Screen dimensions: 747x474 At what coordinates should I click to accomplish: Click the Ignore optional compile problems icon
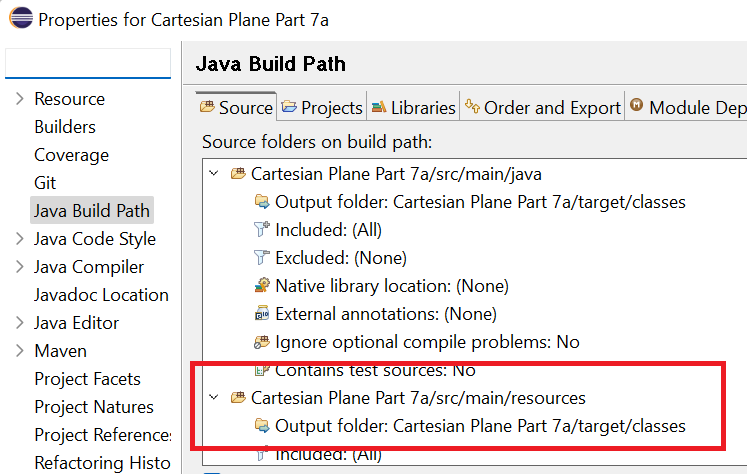click(262, 342)
